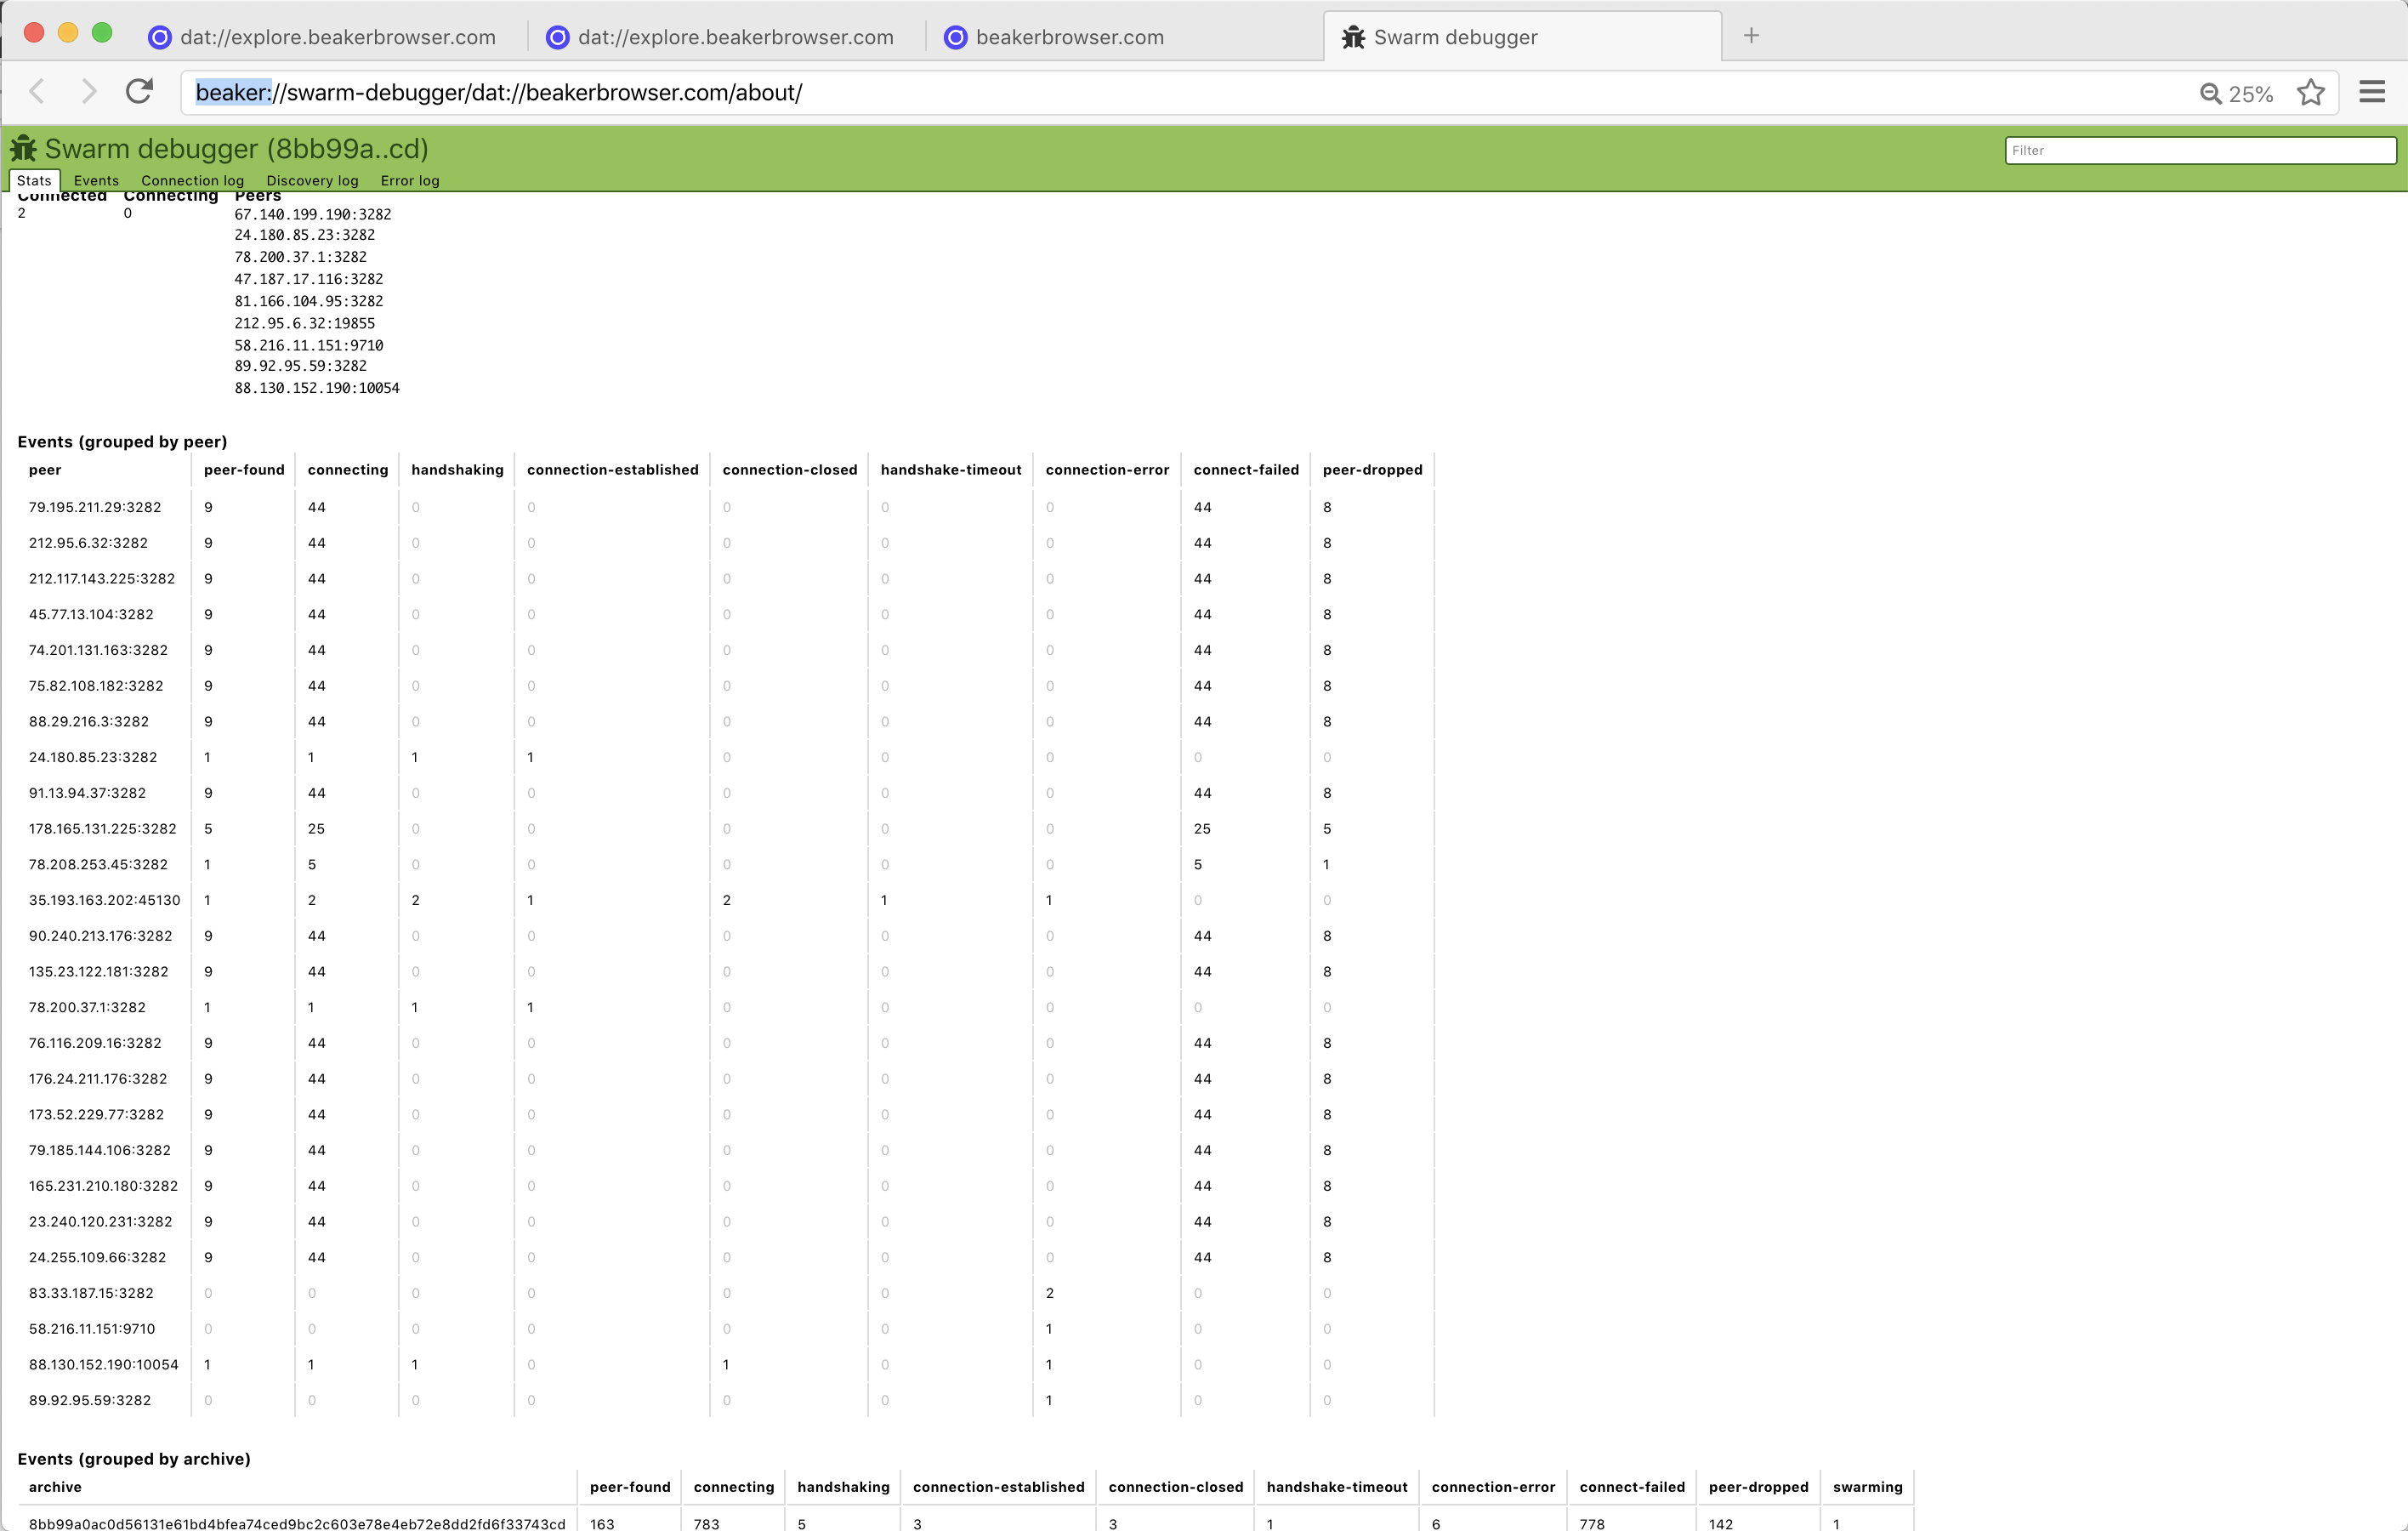This screenshot has height=1531, width=2408.
Task: Open the browser hamburger menu
Action: [x=2372, y=92]
